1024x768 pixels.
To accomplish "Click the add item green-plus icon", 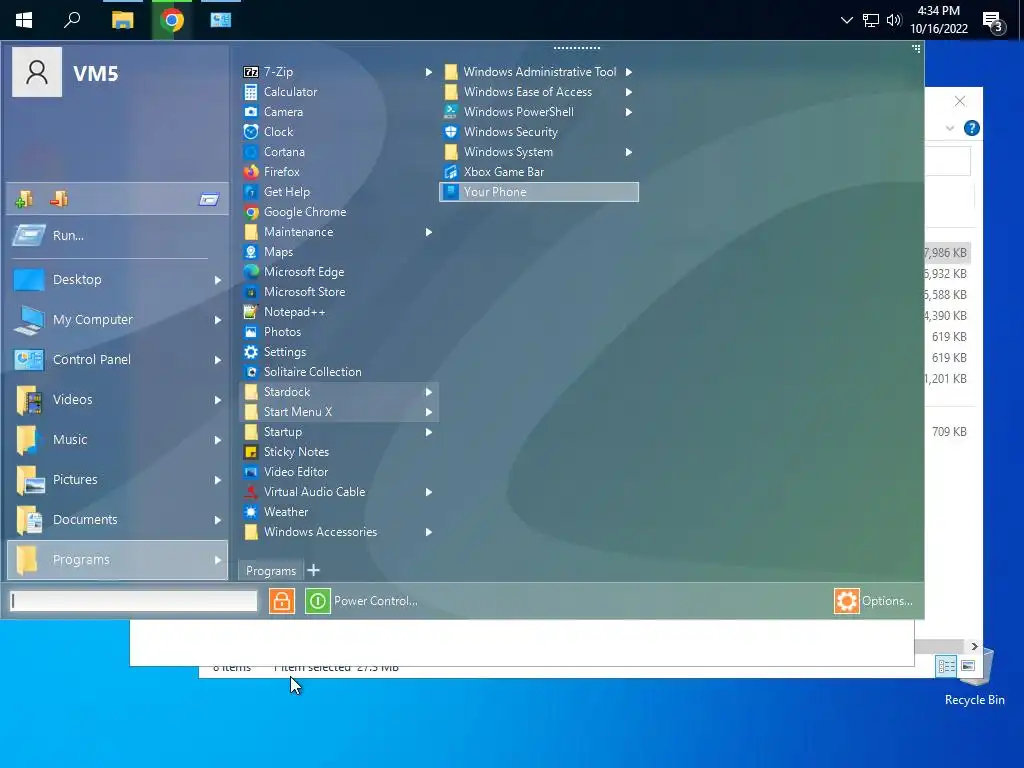I will pyautogui.click(x=24, y=199).
